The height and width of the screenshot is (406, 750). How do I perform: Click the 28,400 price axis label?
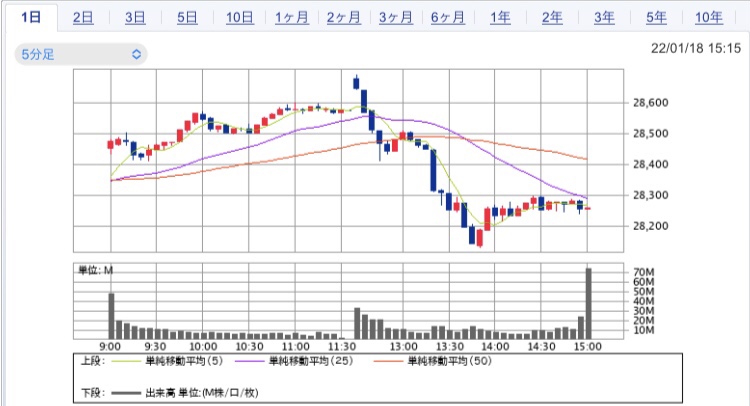(x=651, y=165)
